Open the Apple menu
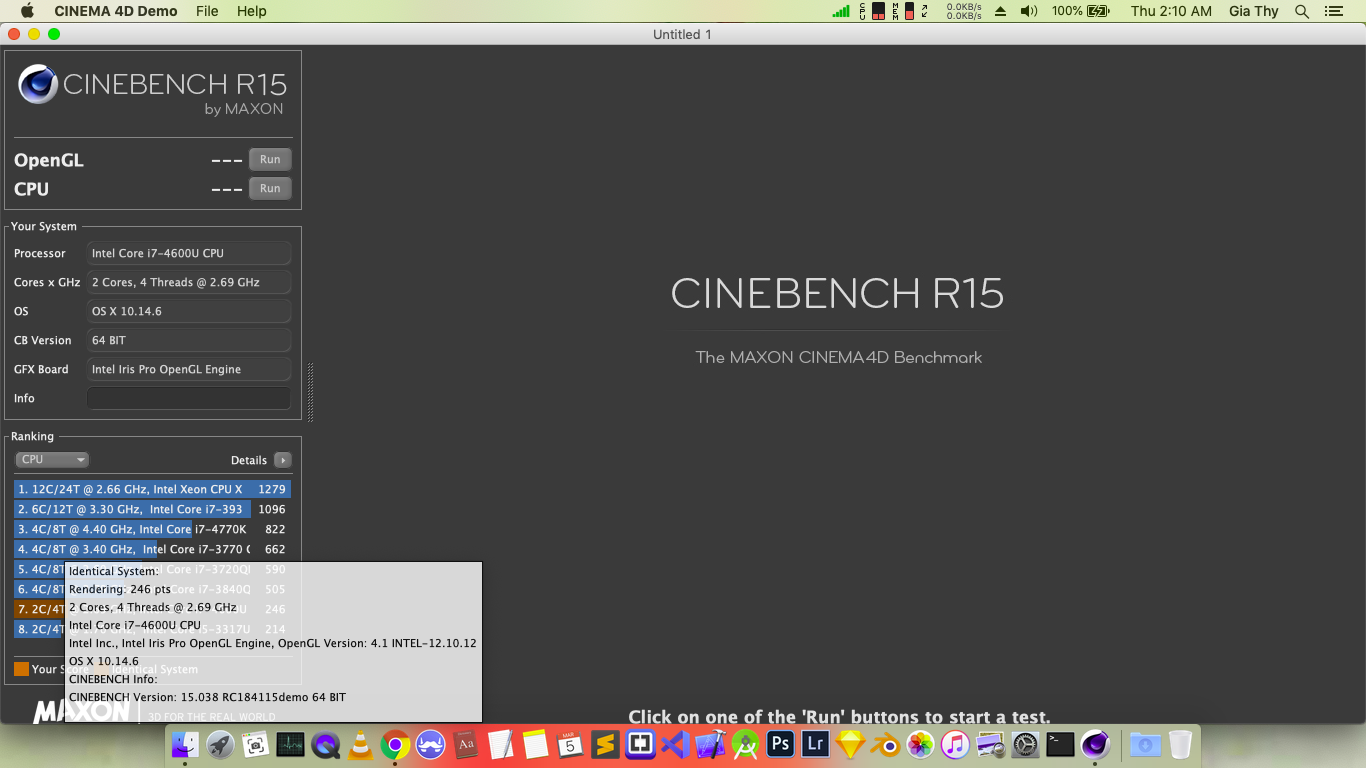This screenshot has height=768, width=1366. coord(27,11)
